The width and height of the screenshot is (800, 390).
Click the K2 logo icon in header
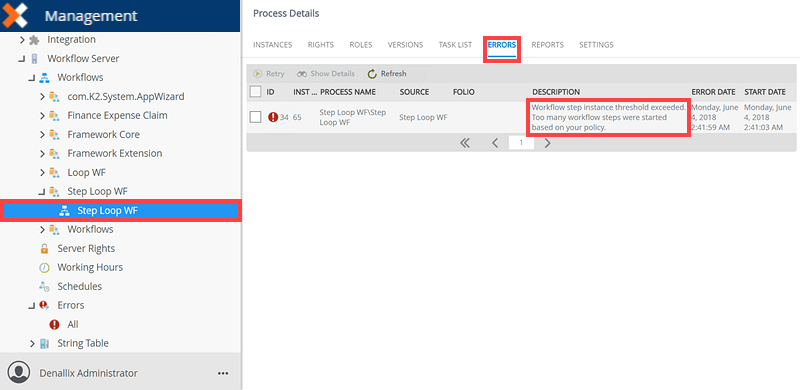coord(14,15)
